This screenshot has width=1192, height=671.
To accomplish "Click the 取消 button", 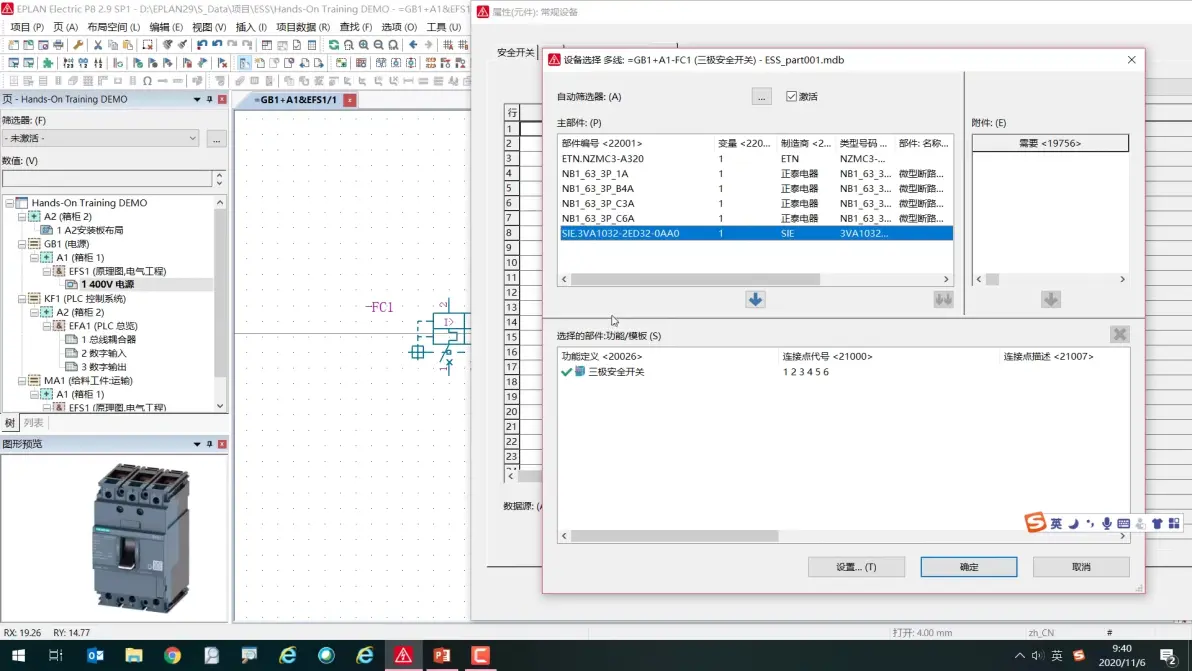I will point(1081,567).
